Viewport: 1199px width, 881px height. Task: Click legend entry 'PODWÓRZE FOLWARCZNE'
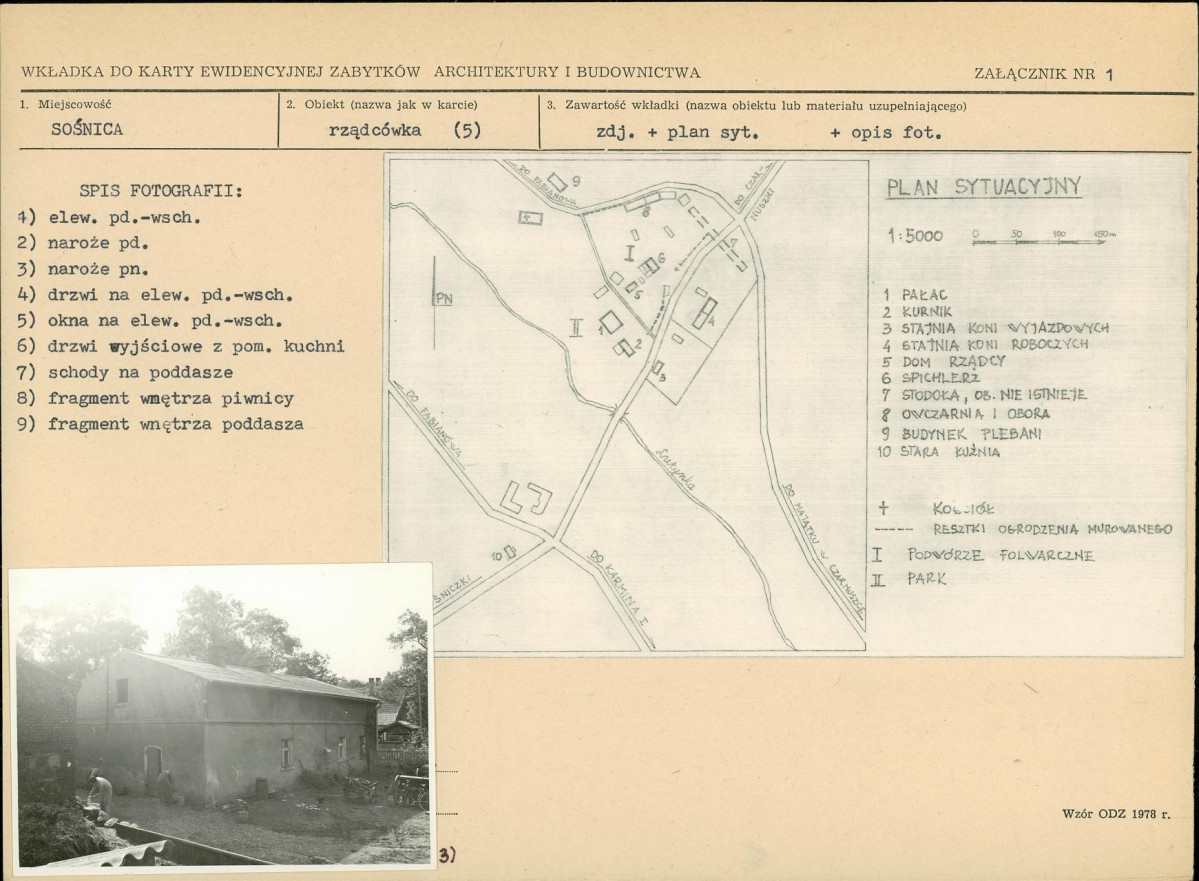pos(1000,555)
